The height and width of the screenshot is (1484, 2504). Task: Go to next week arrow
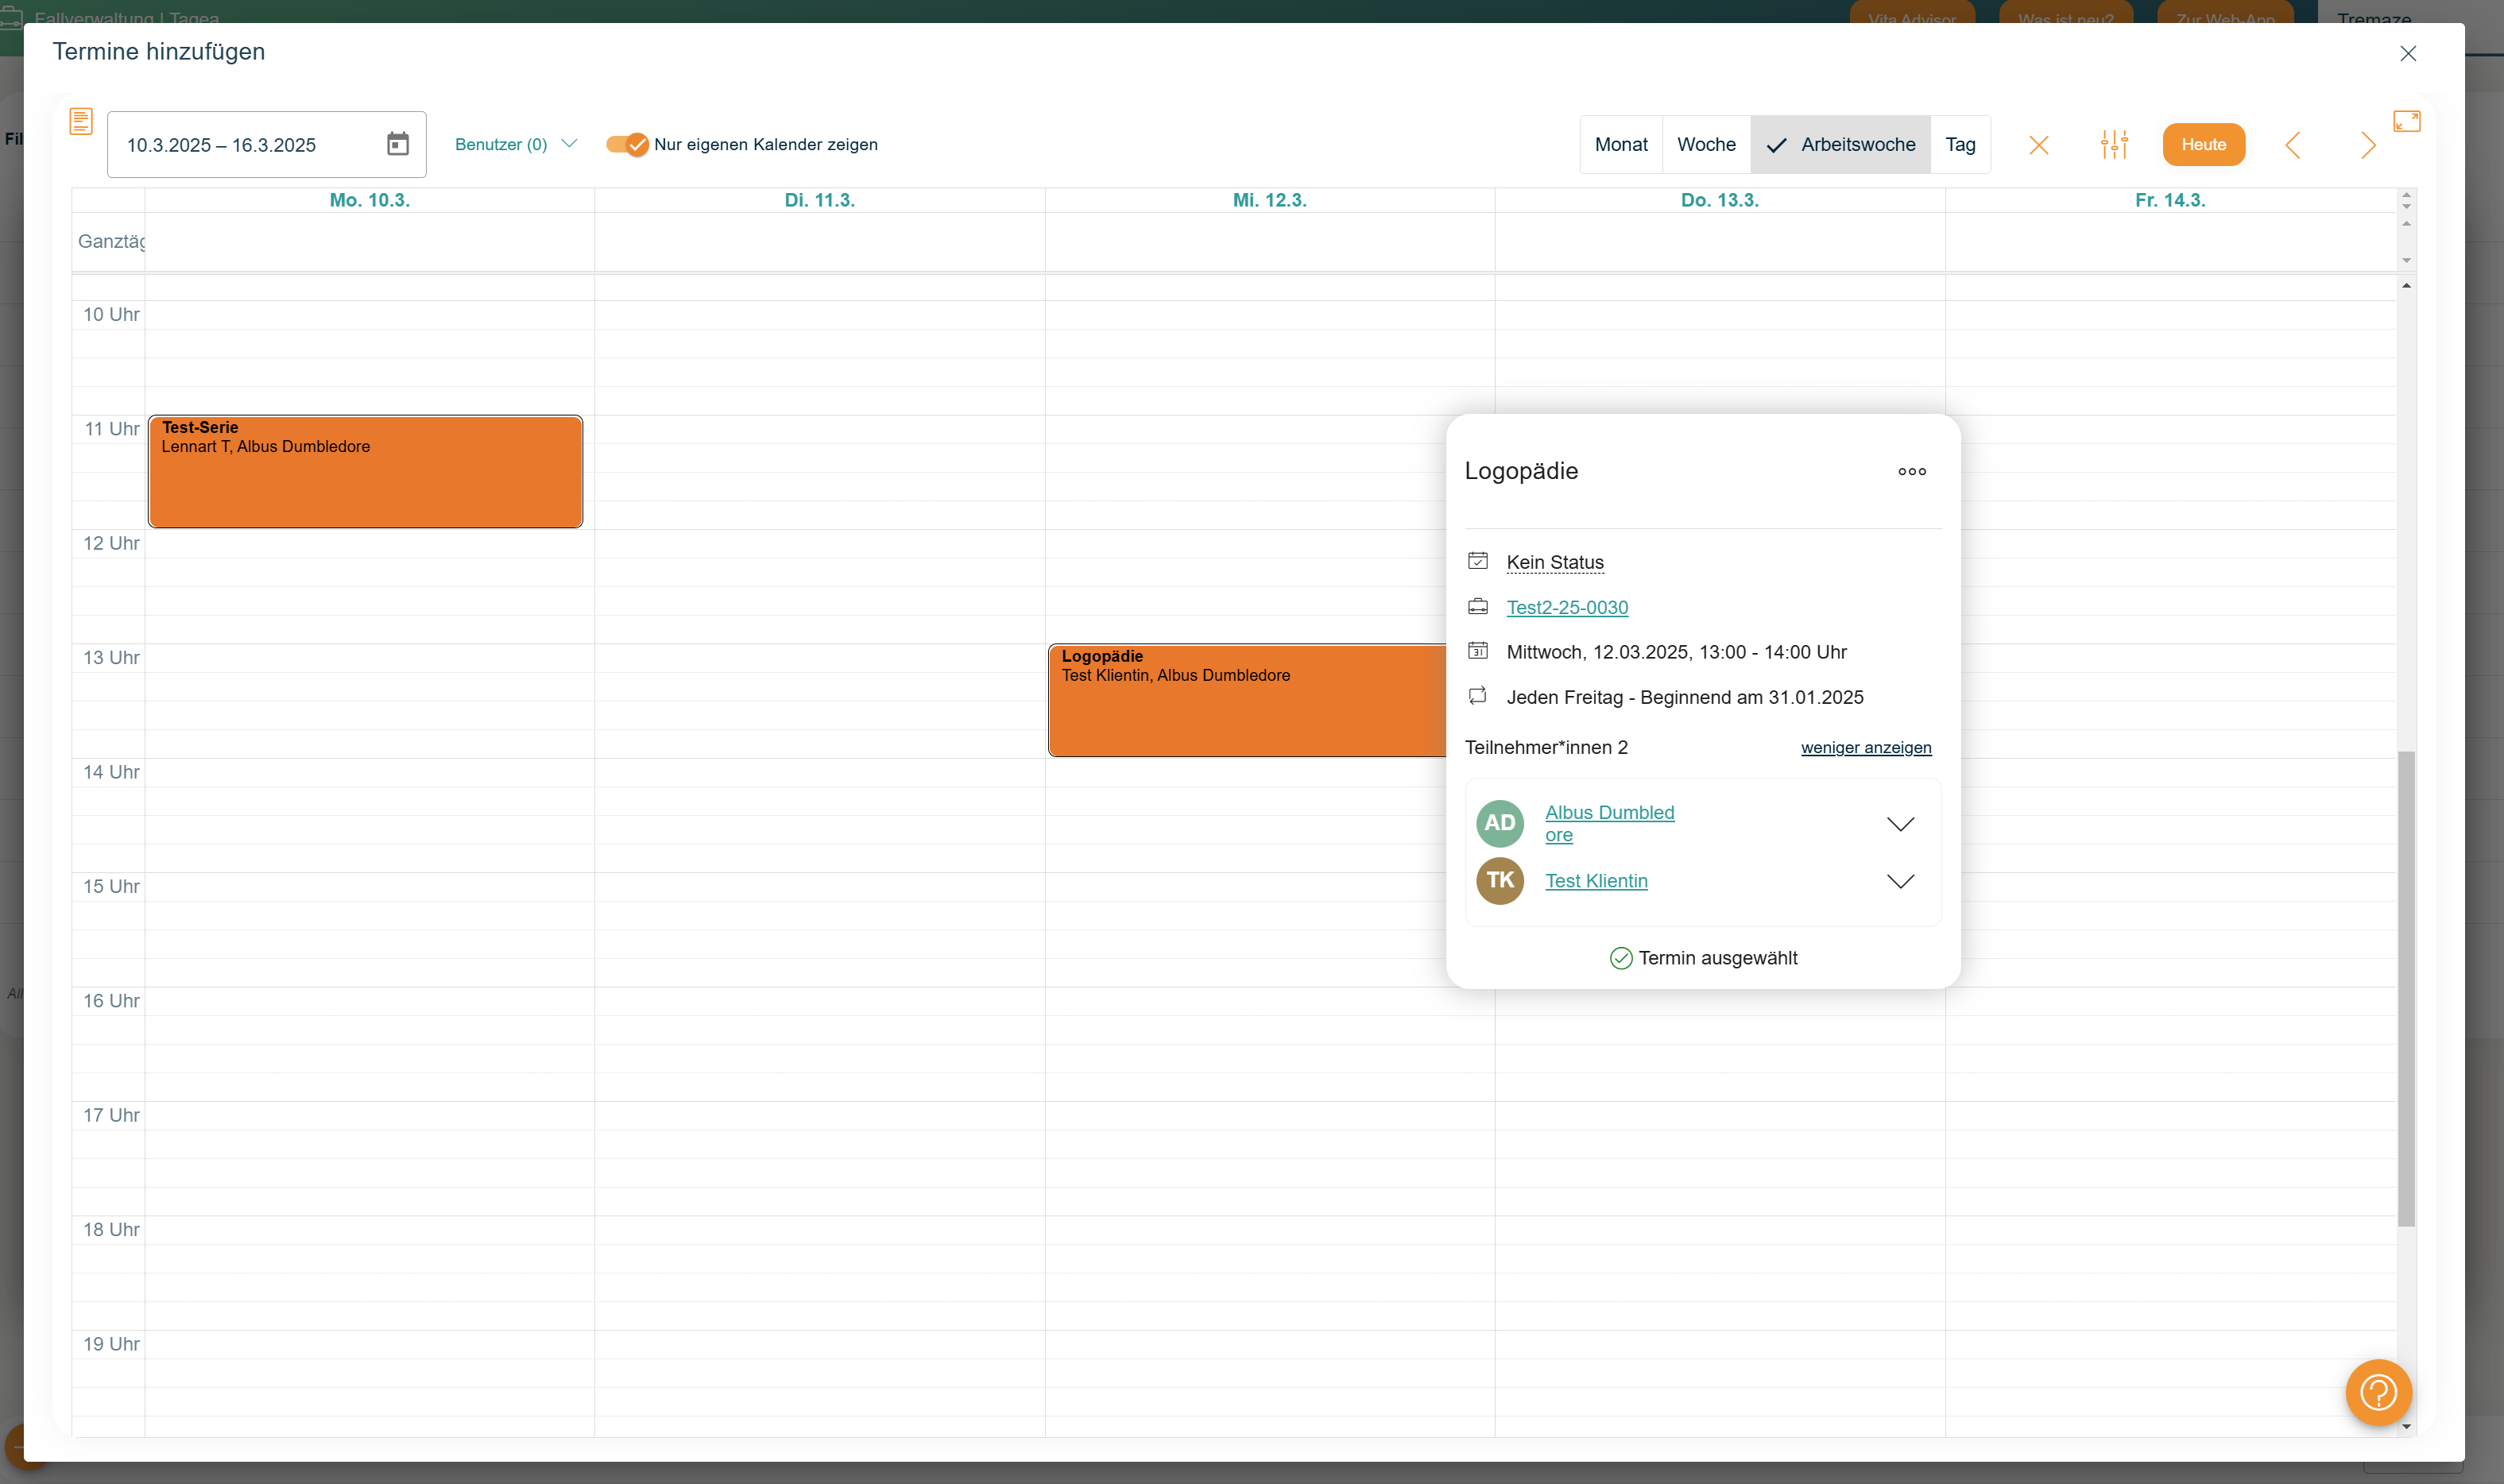point(2367,145)
